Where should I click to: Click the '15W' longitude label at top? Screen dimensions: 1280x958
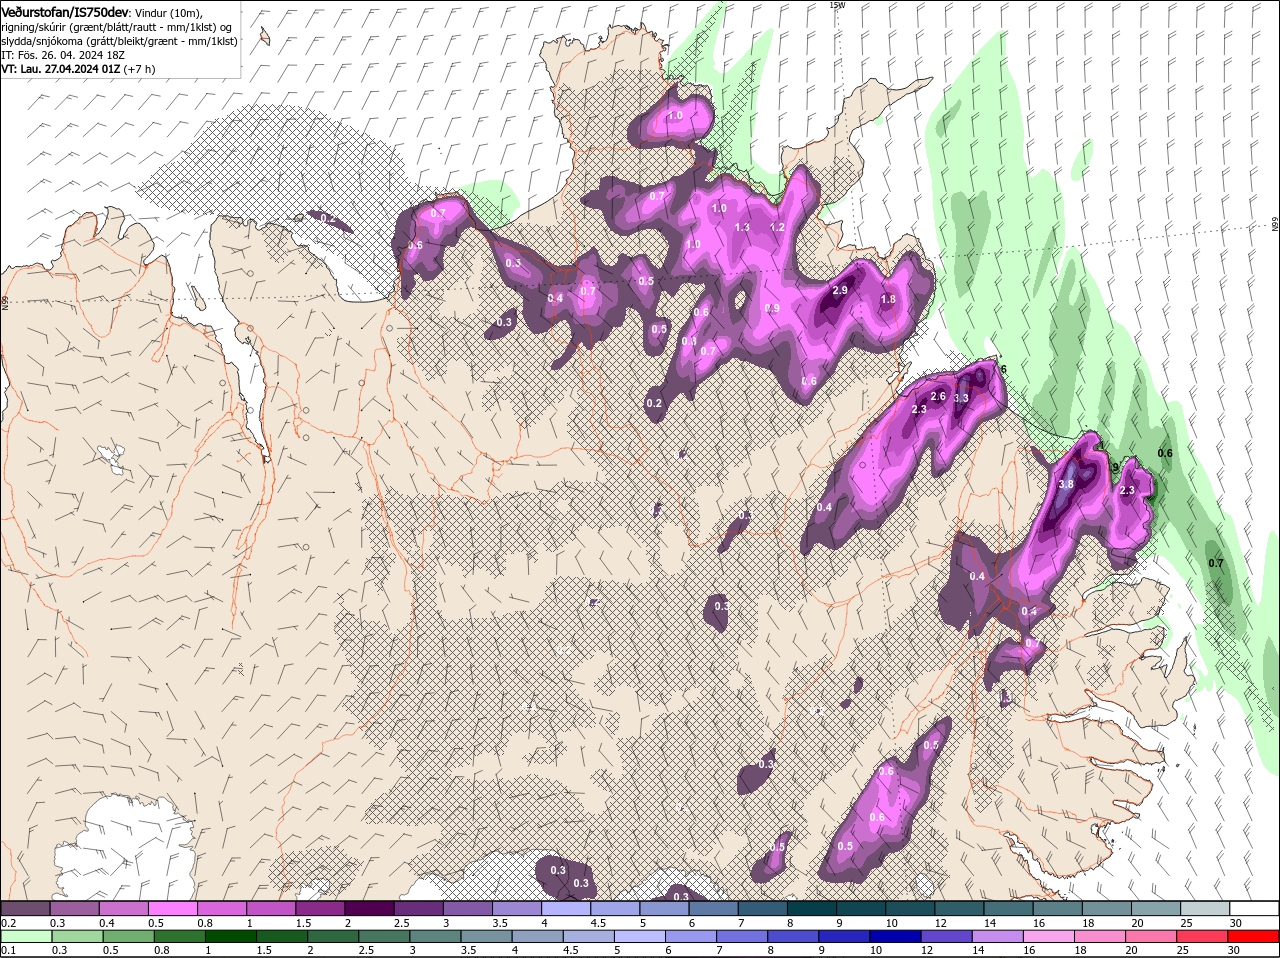tap(836, 5)
